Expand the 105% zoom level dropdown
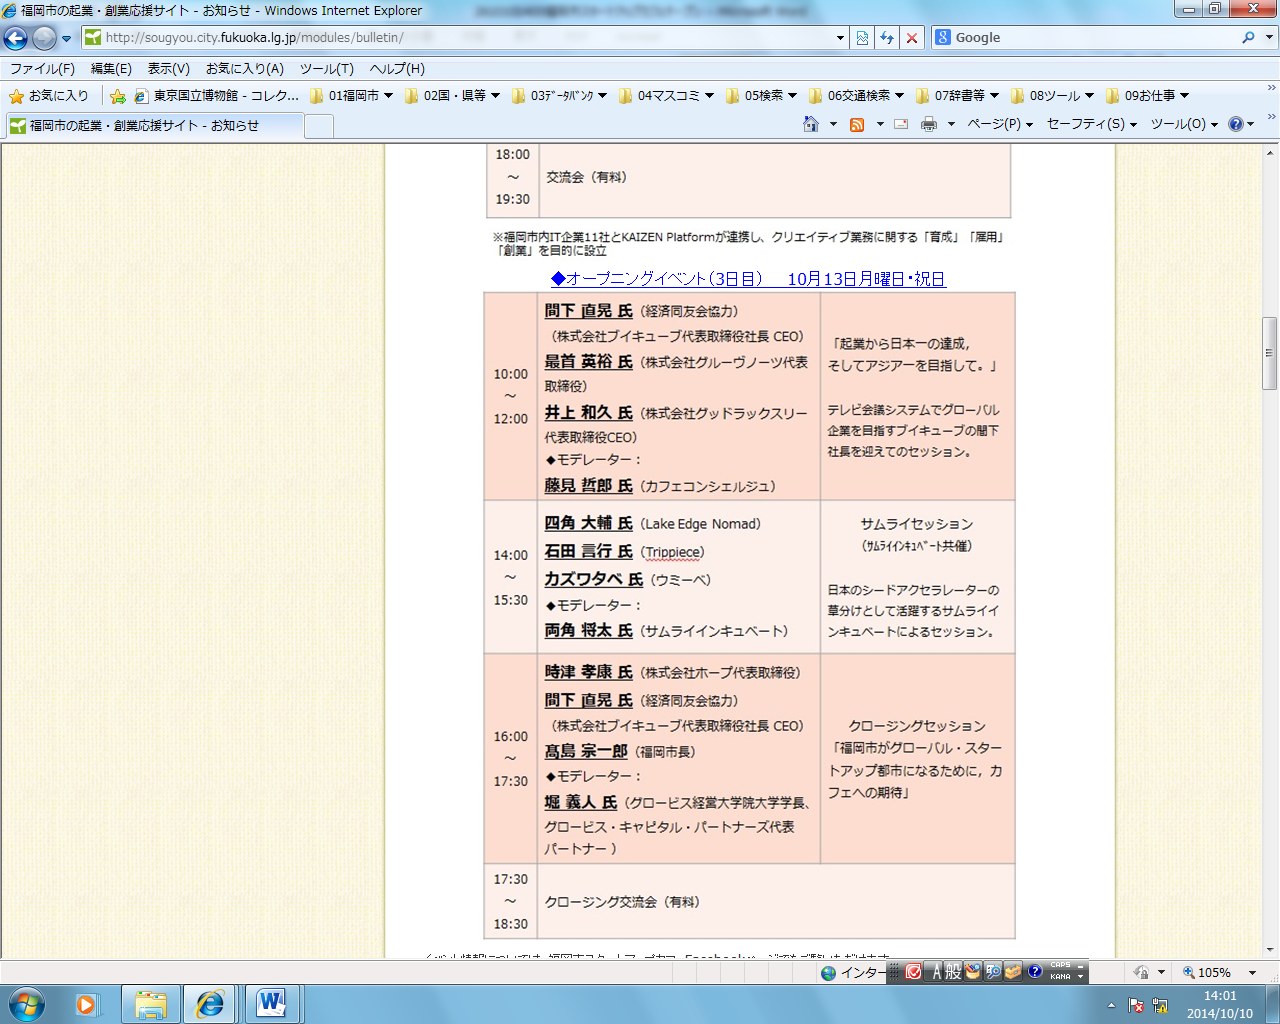Screen dimensions: 1280x1024 1252,972
